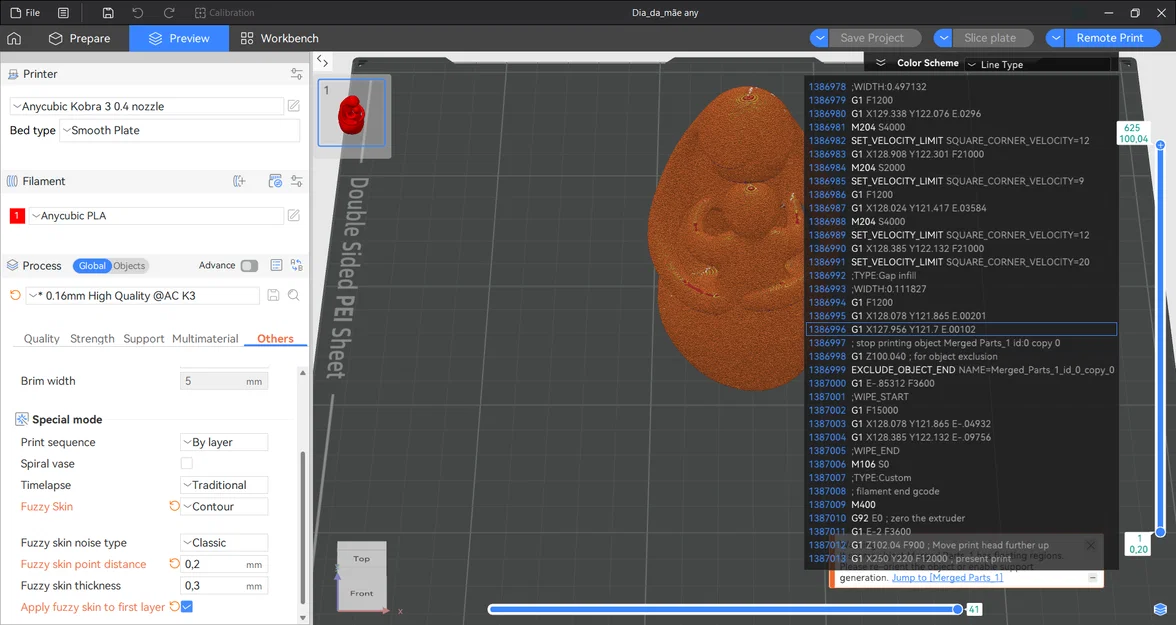
Task: Click the Fuzzy skin point distance field
Action: tap(224, 564)
